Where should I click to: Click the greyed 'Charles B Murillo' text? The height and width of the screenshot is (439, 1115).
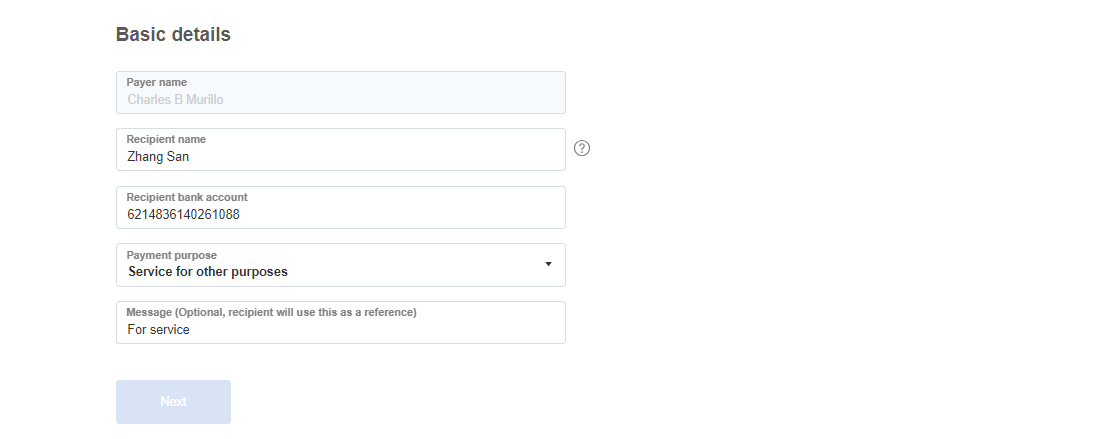(x=176, y=100)
